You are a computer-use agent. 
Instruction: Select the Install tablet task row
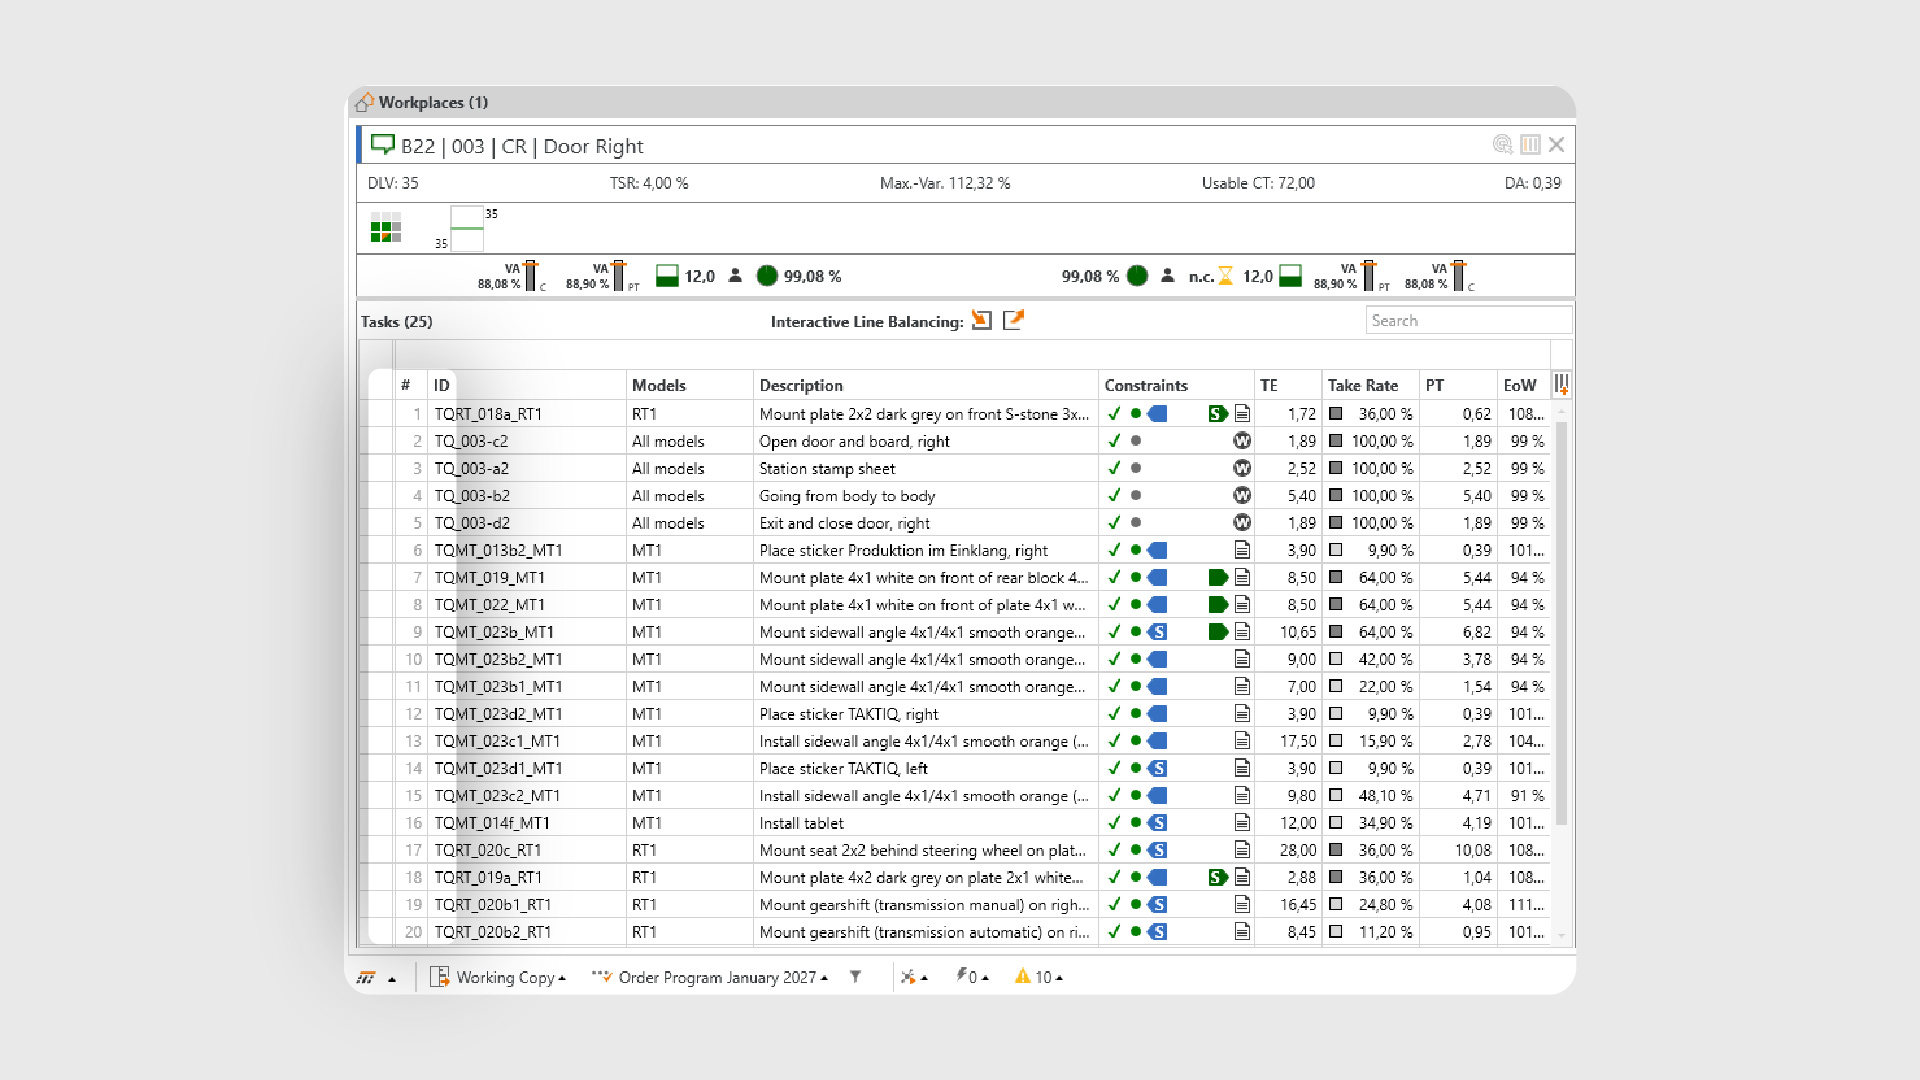pyautogui.click(x=801, y=823)
